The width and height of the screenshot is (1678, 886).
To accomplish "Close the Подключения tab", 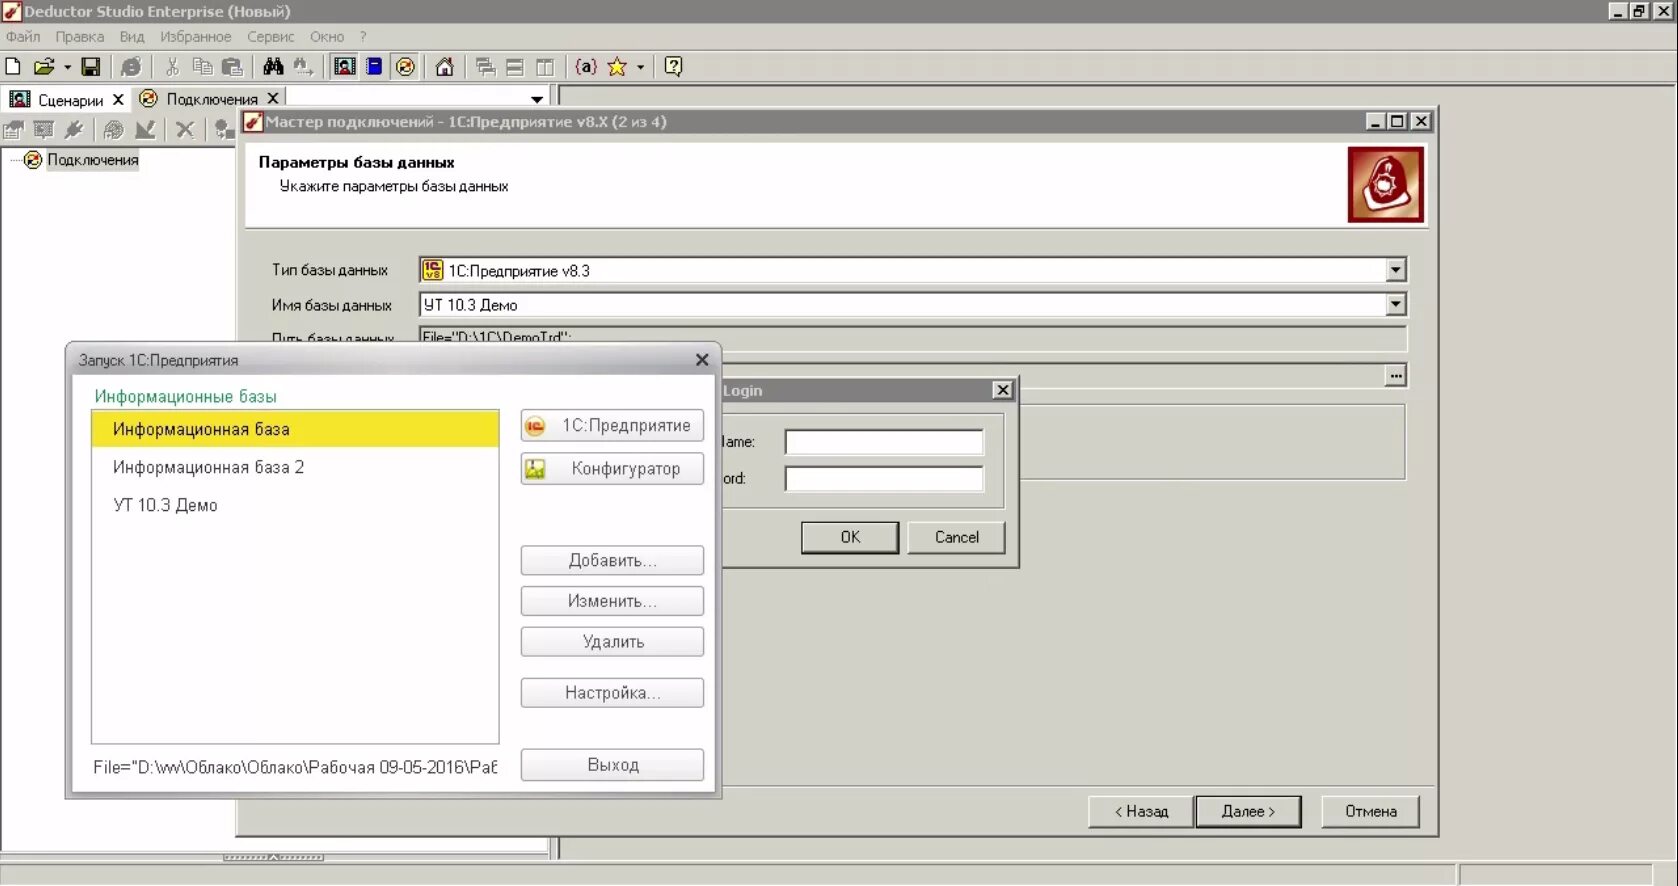I will point(272,99).
